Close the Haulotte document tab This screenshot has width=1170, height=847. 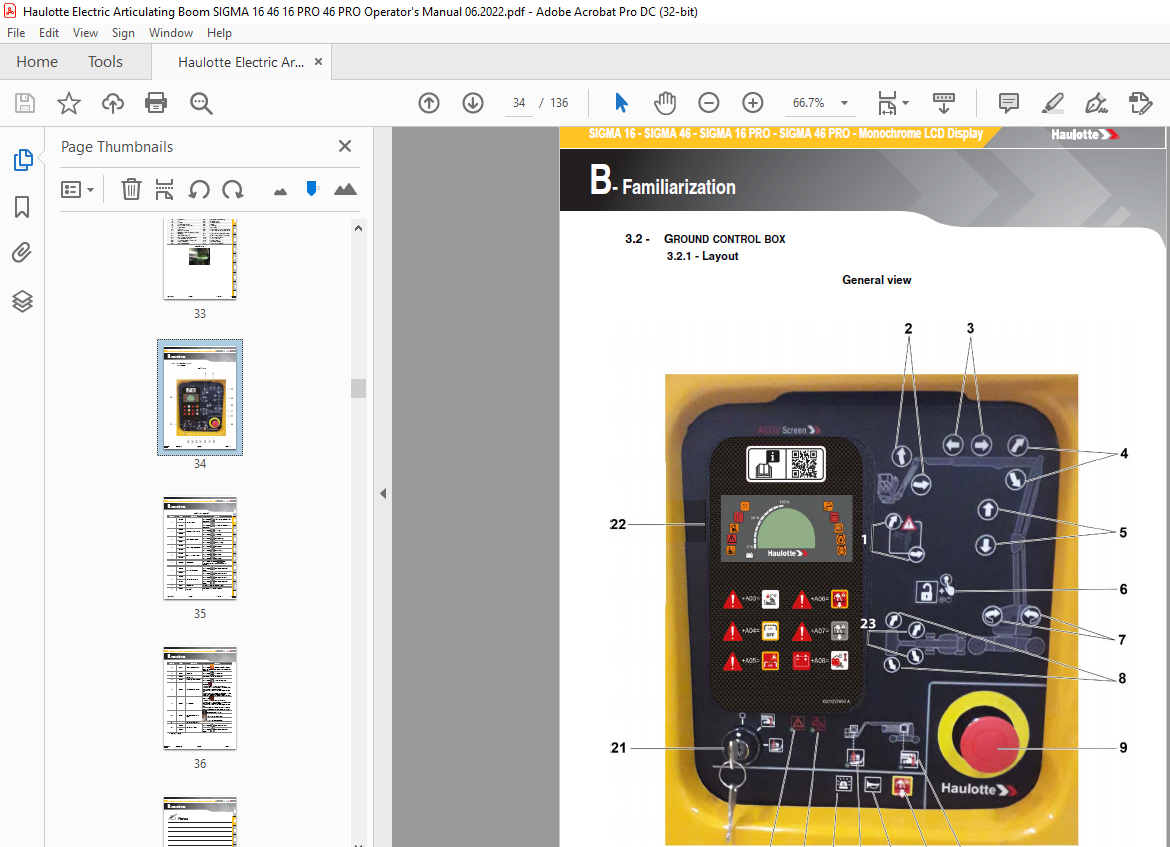(319, 62)
